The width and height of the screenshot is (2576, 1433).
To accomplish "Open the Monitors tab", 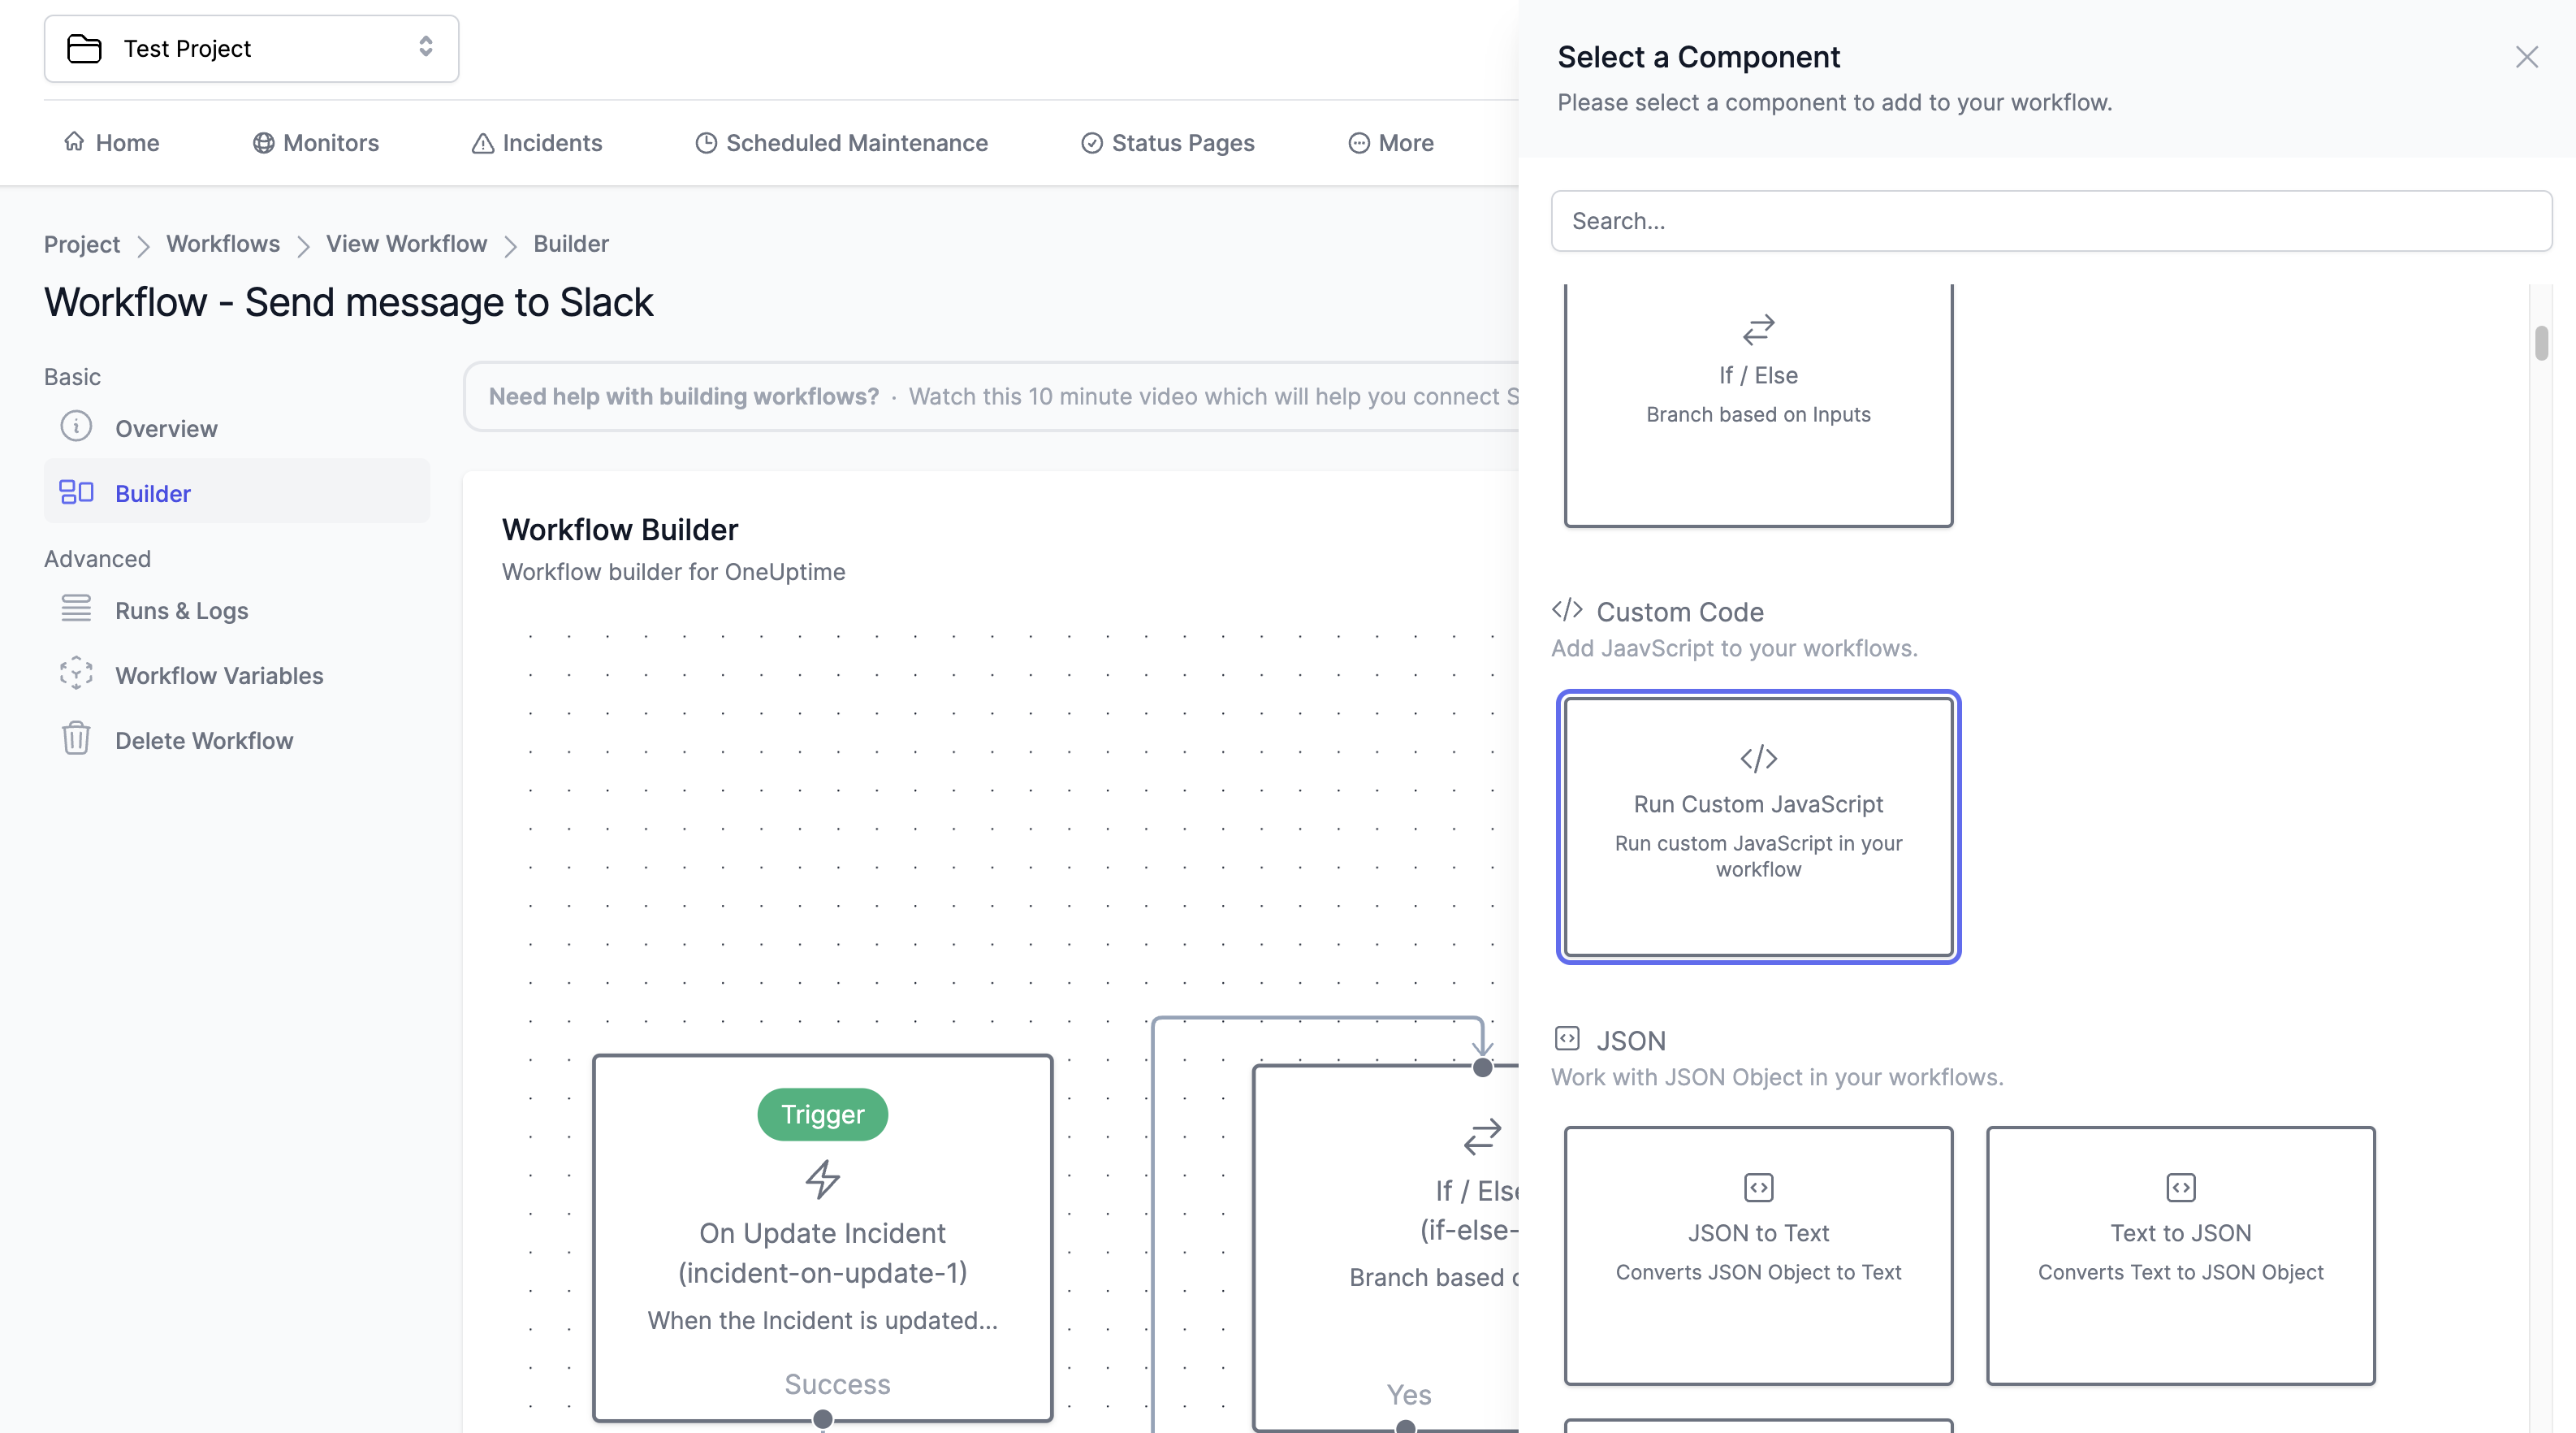I will (315, 143).
